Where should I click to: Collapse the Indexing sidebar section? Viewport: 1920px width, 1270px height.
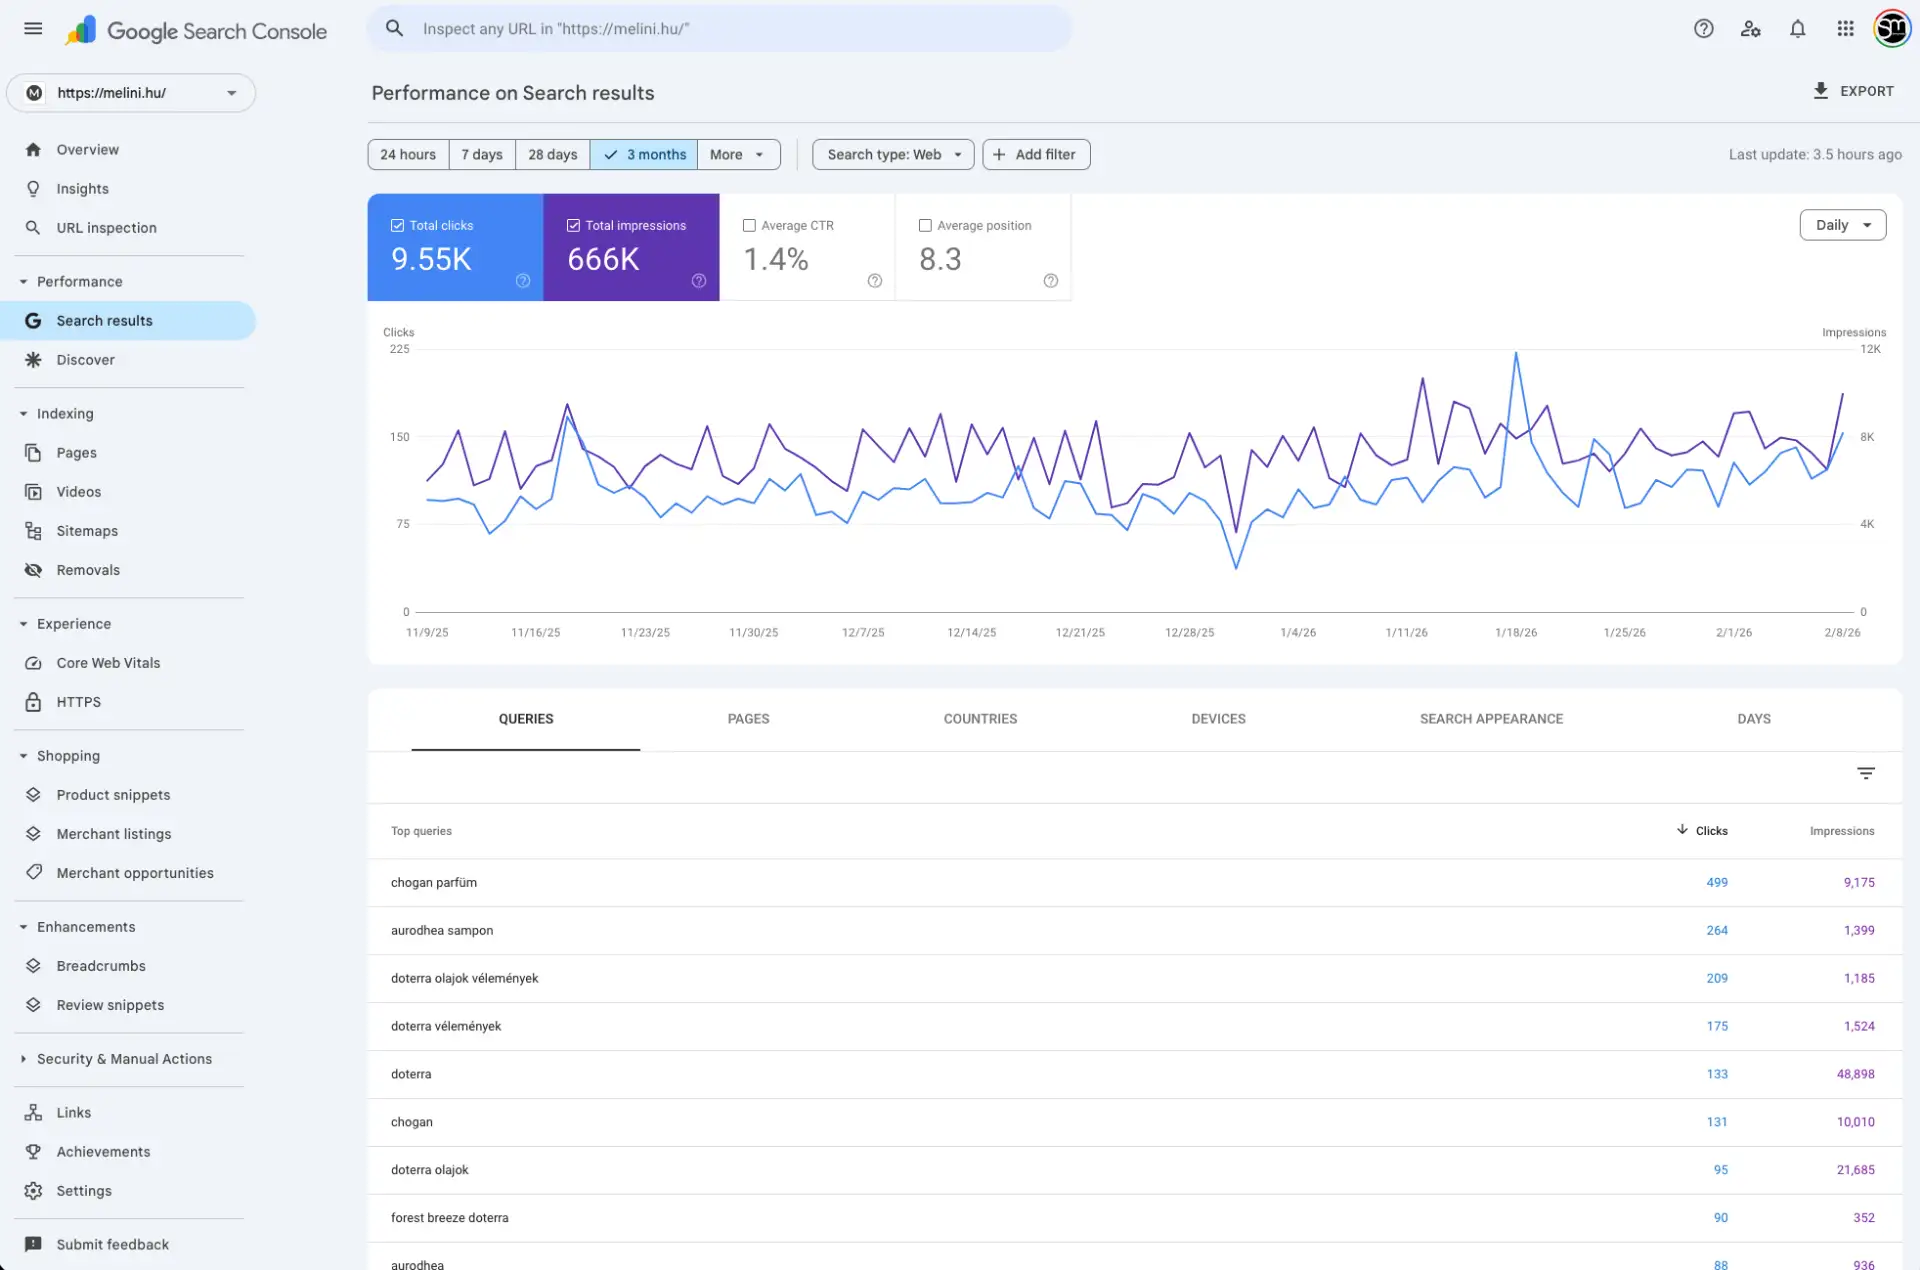point(23,414)
